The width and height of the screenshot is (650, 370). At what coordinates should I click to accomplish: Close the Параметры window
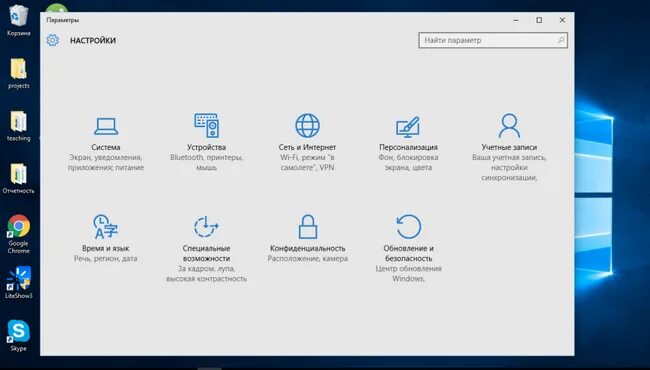point(562,20)
